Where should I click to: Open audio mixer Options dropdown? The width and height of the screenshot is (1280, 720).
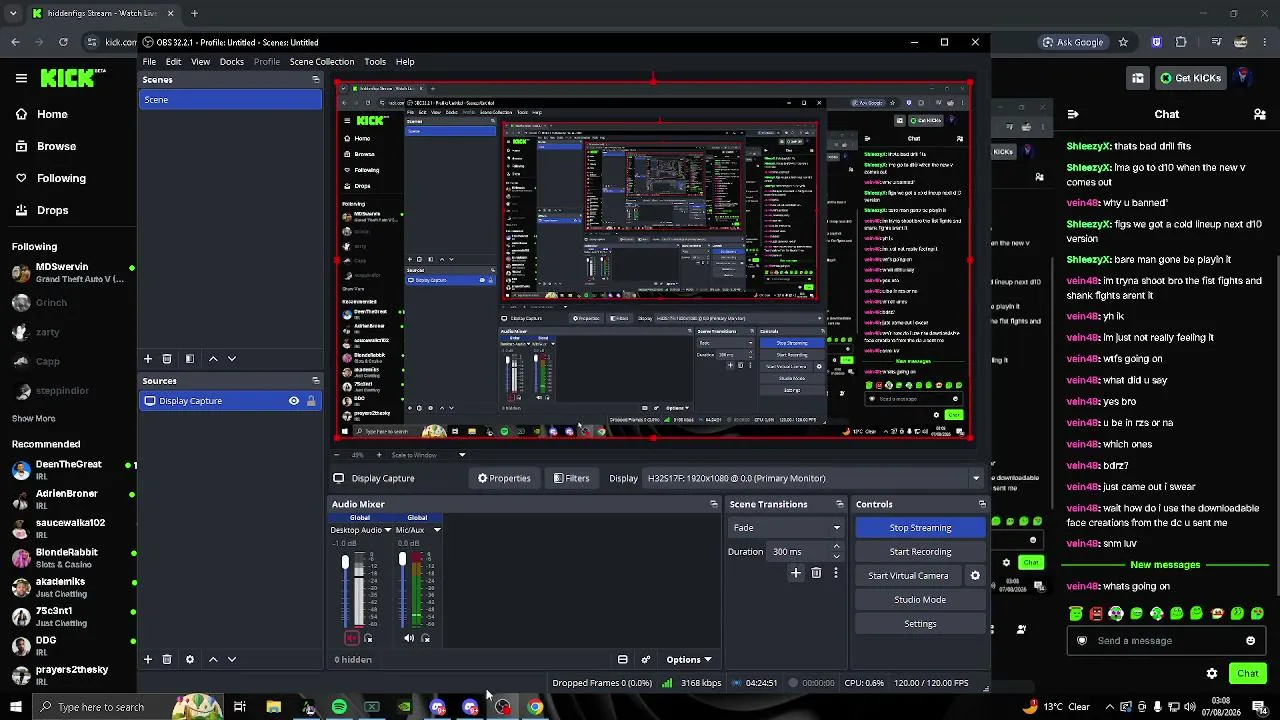tap(689, 659)
